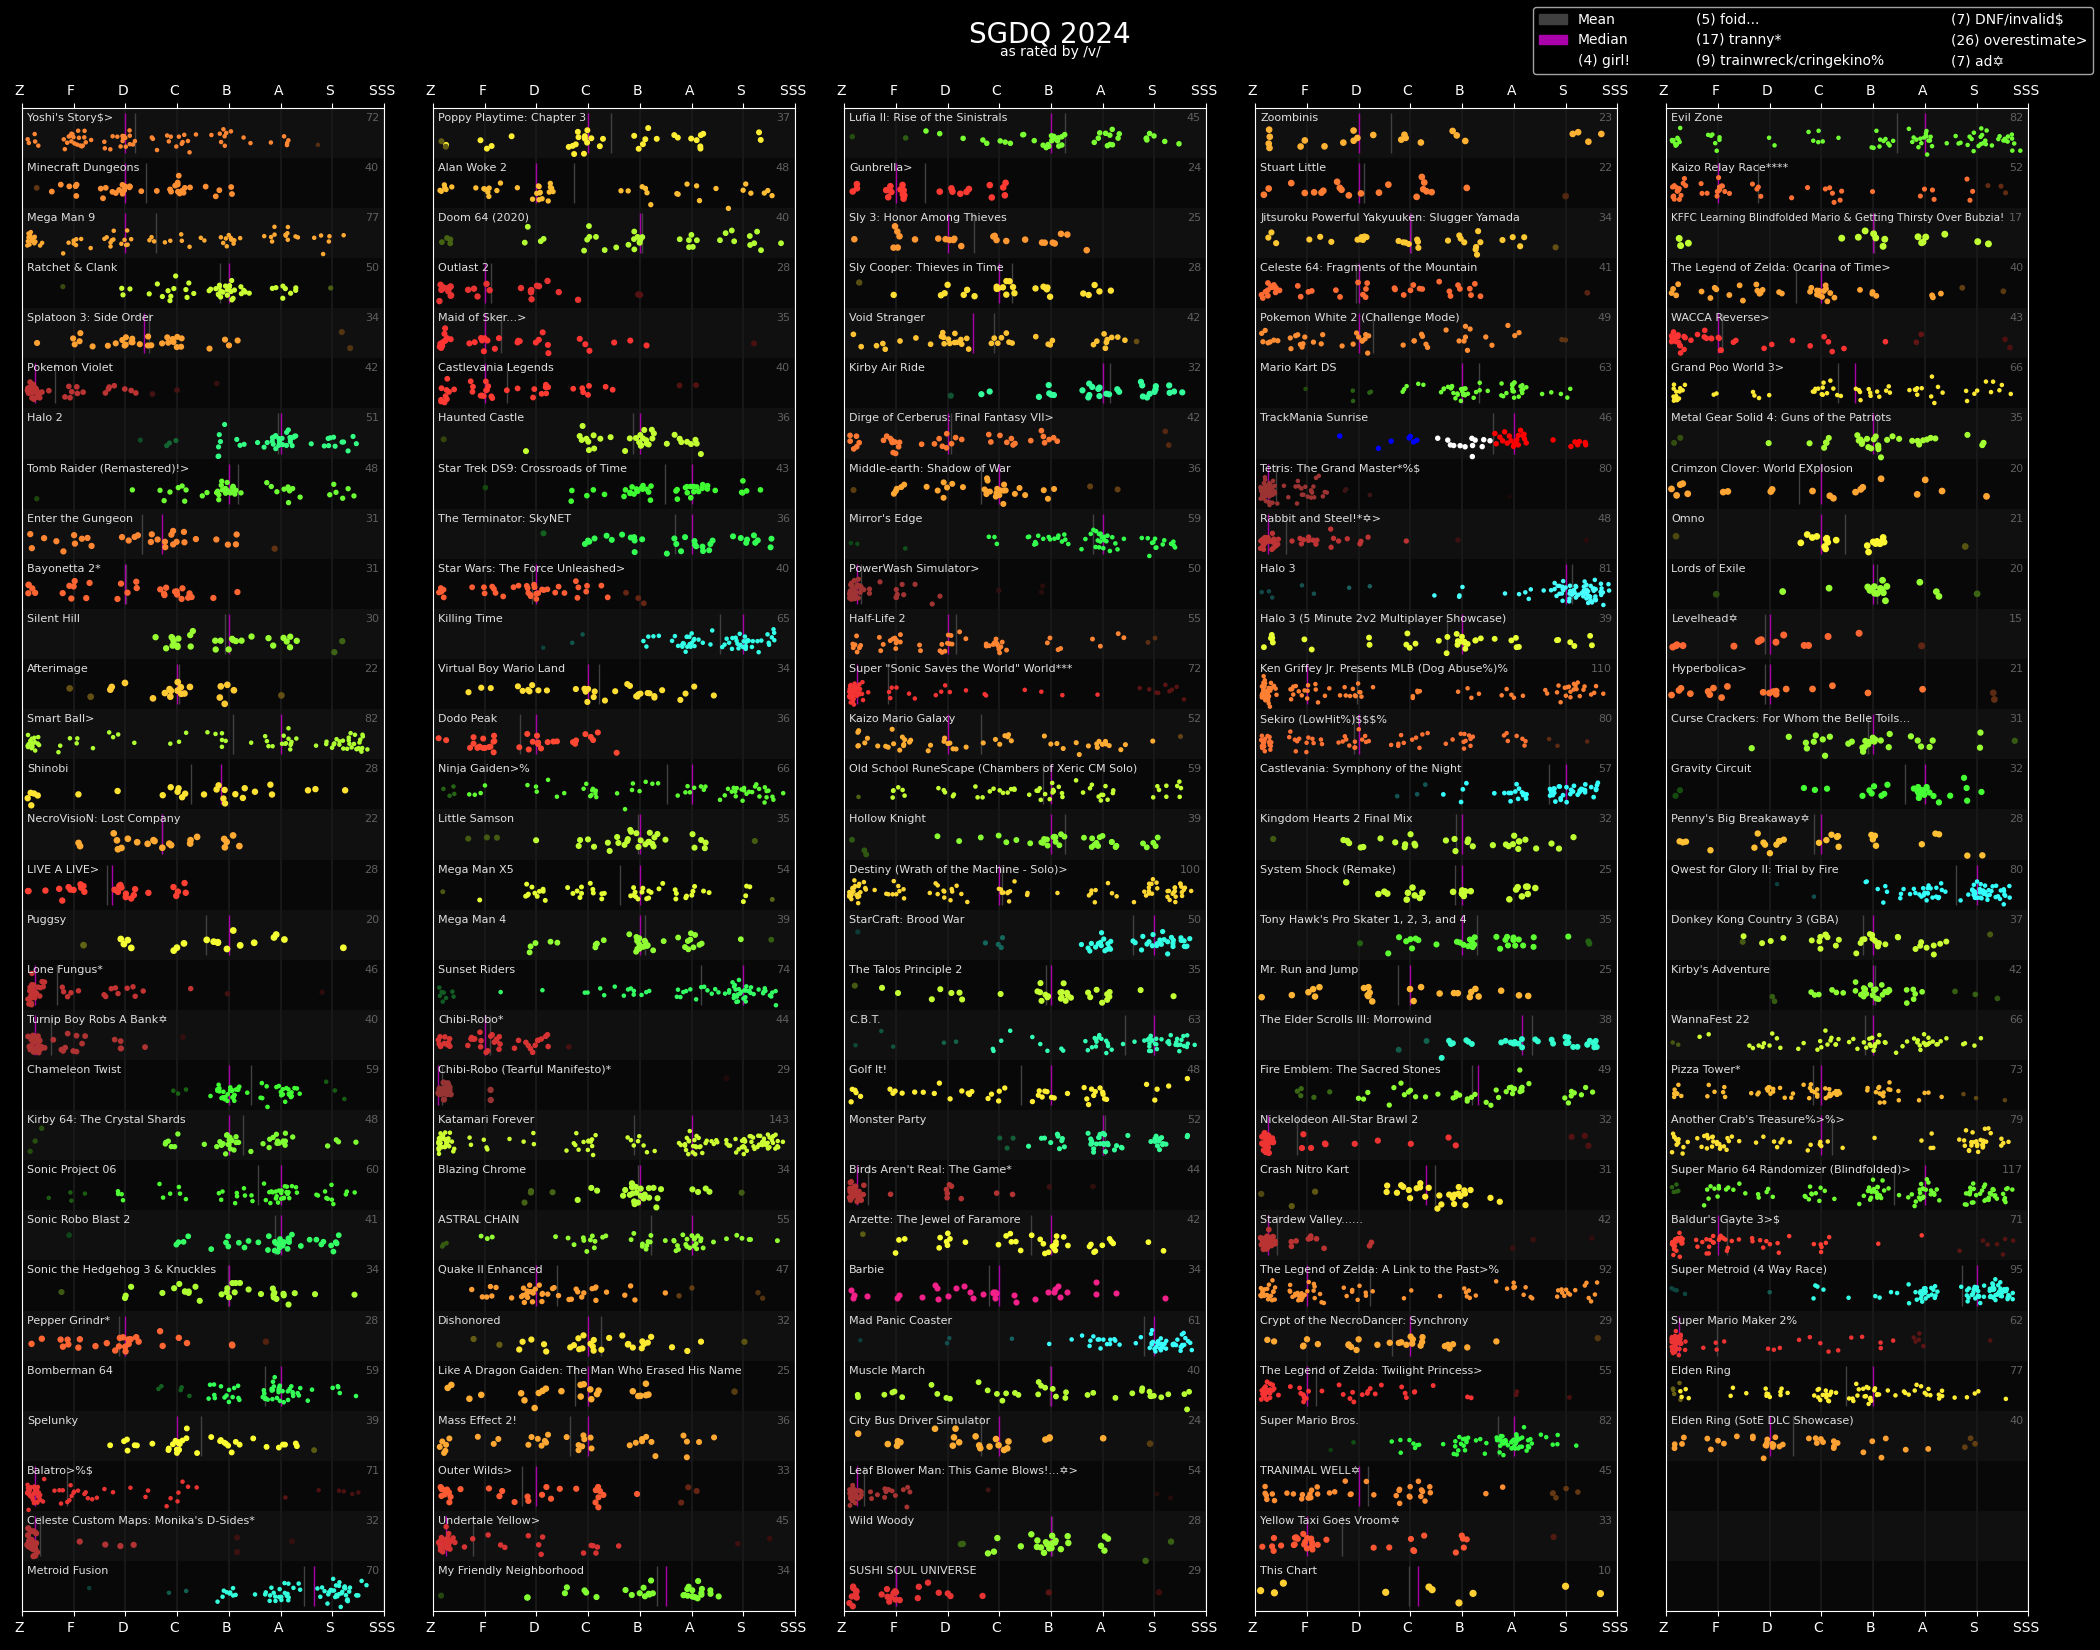Screen dimensions: 2100x1650
Task: Click the 'Lufia II: Rise of the Sinistrals' title
Action: [928, 118]
